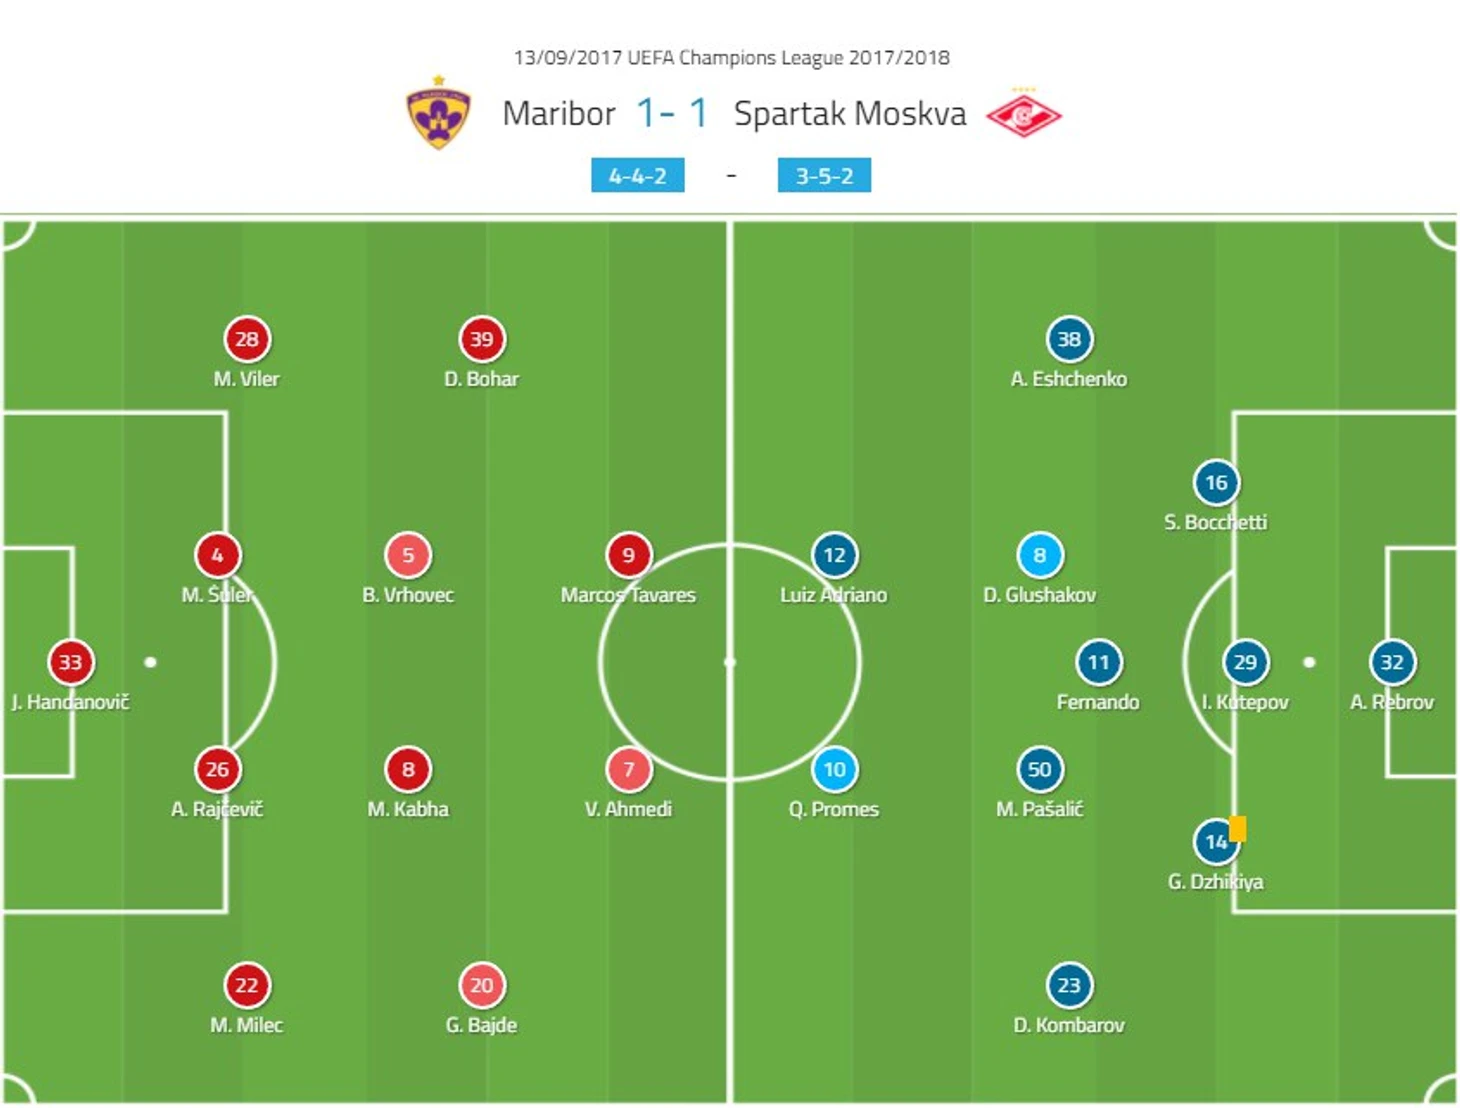Select goalkeeper number 32 A. Rebrov
1460x1108 pixels.
[x=1392, y=662]
